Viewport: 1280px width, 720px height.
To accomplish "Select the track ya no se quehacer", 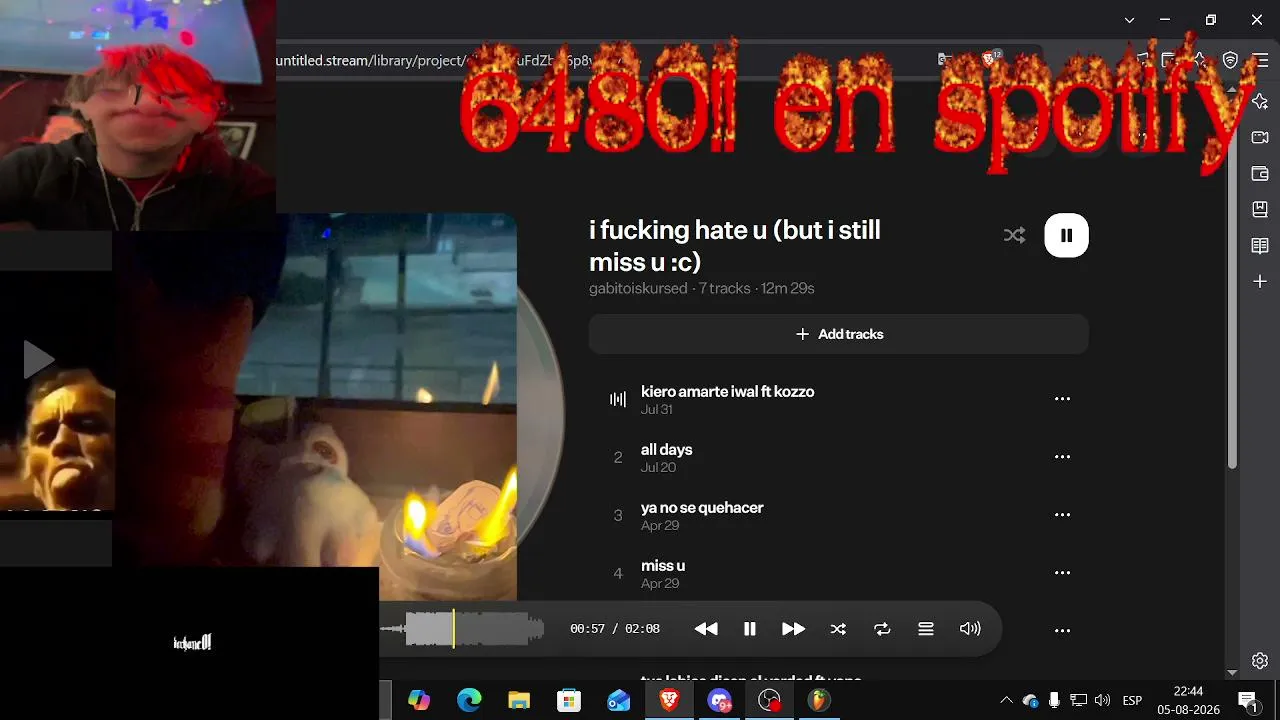I will [702, 508].
